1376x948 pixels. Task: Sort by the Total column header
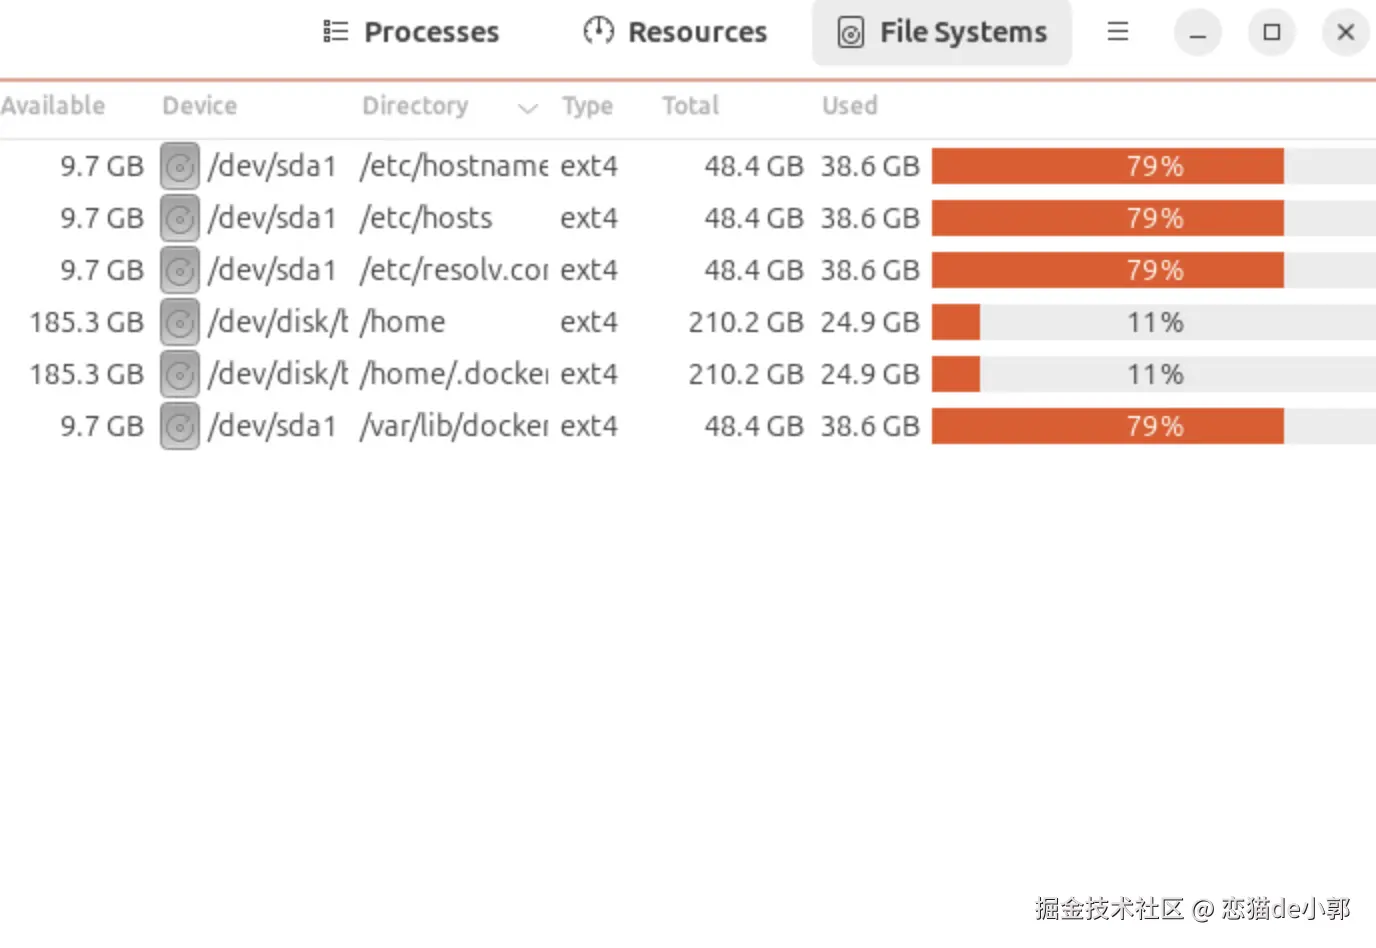(690, 106)
